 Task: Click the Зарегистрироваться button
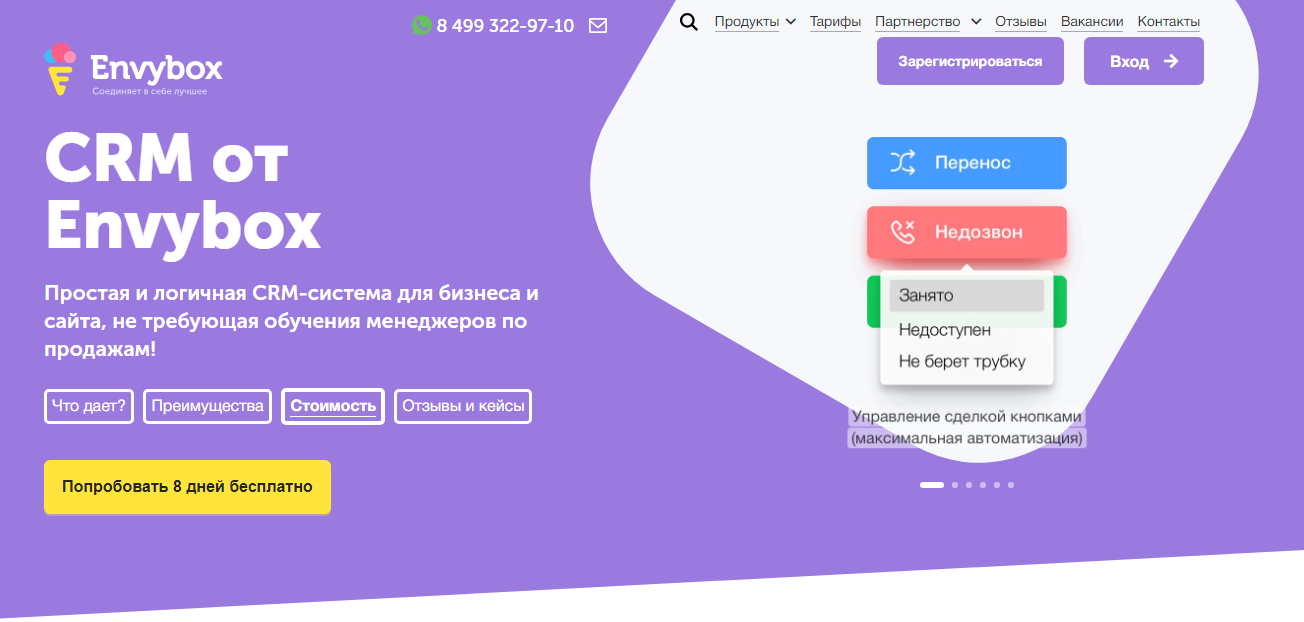[970, 61]
